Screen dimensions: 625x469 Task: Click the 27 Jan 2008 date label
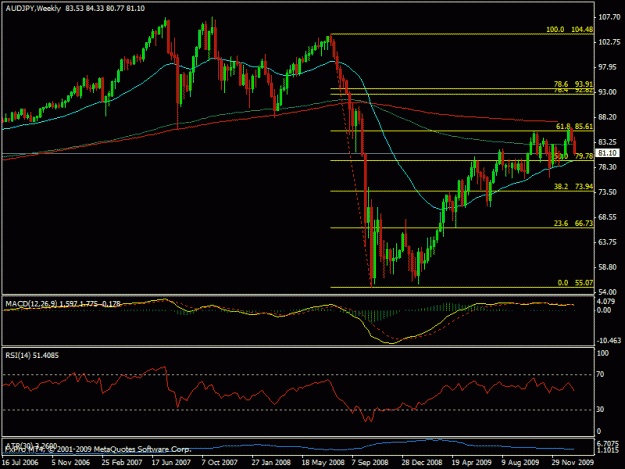[x=271, y=462]
